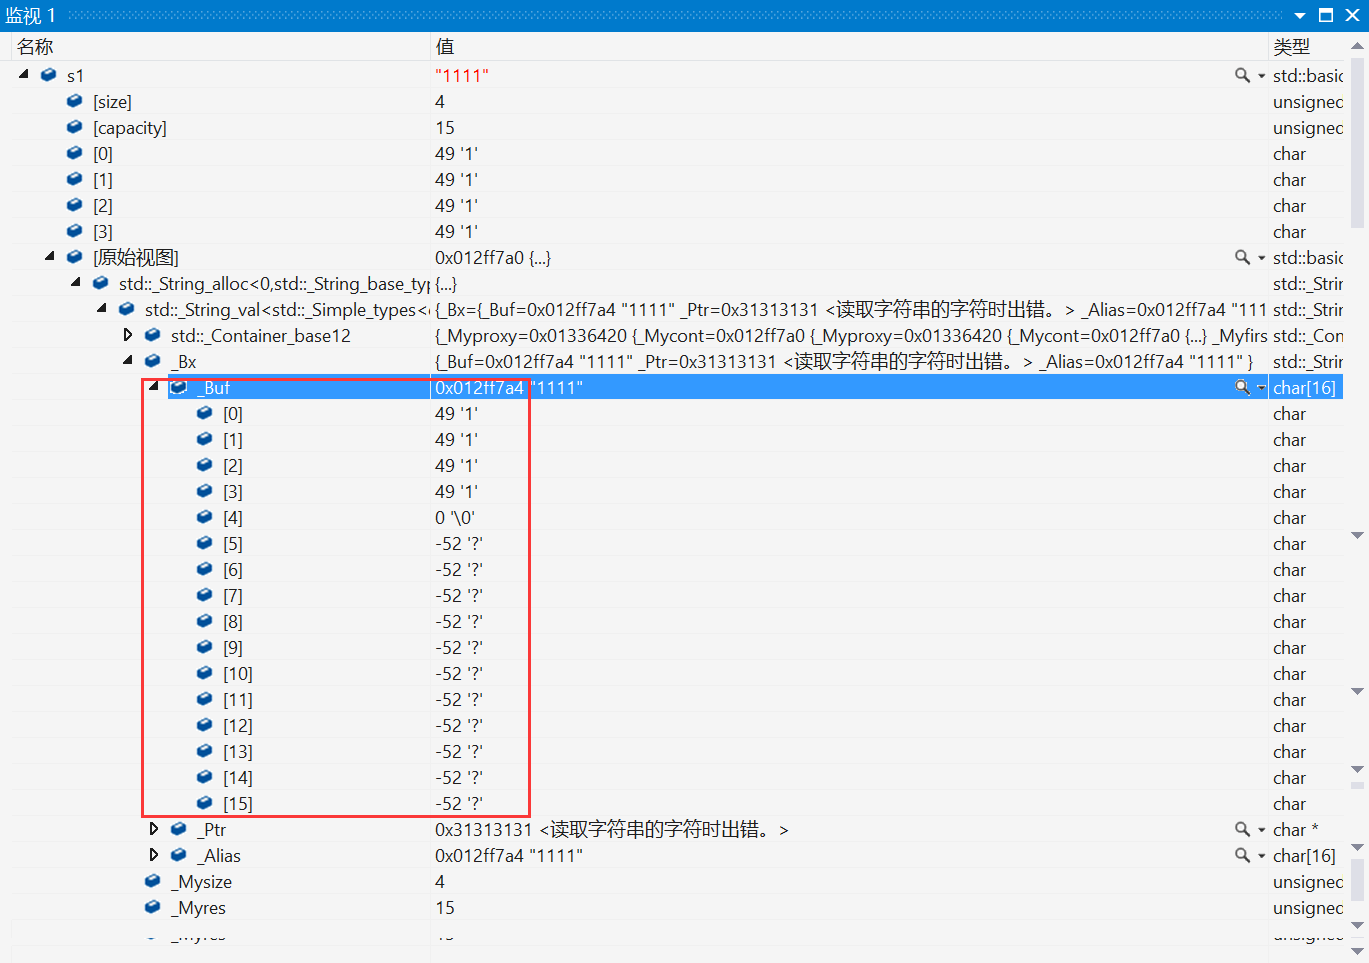
Task: Click the 名称 column header
Action: pyautogui.click(x=220, y=46)
